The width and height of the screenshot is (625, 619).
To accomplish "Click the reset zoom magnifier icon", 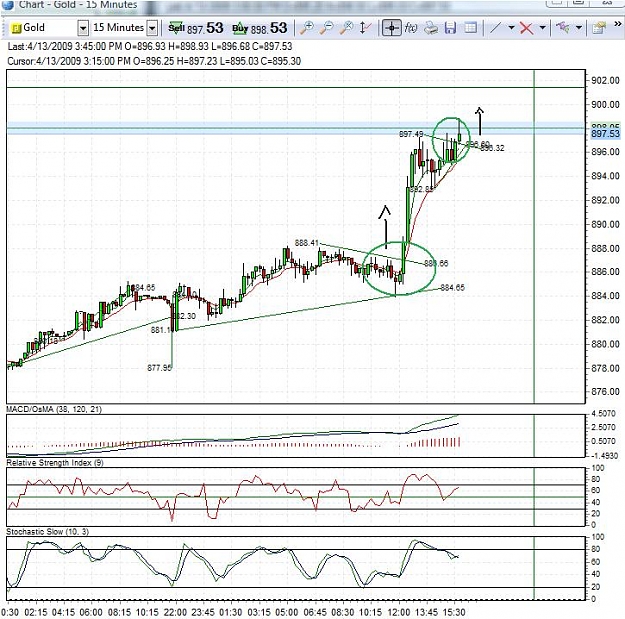I will [347, 28].
